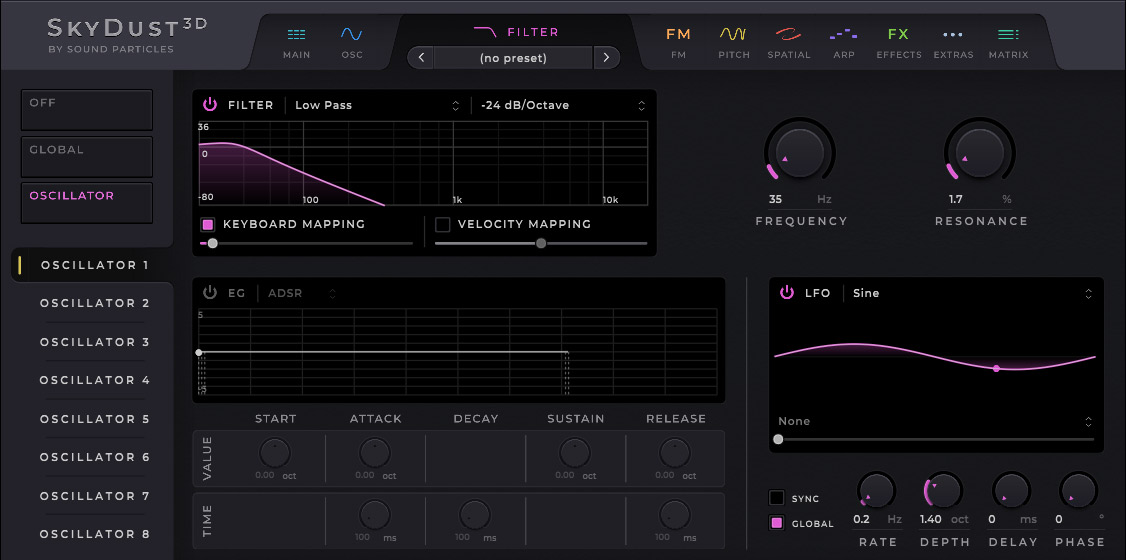Go to next preset arrow
The image size is (1126, 560).
click(x=606, y=58)
